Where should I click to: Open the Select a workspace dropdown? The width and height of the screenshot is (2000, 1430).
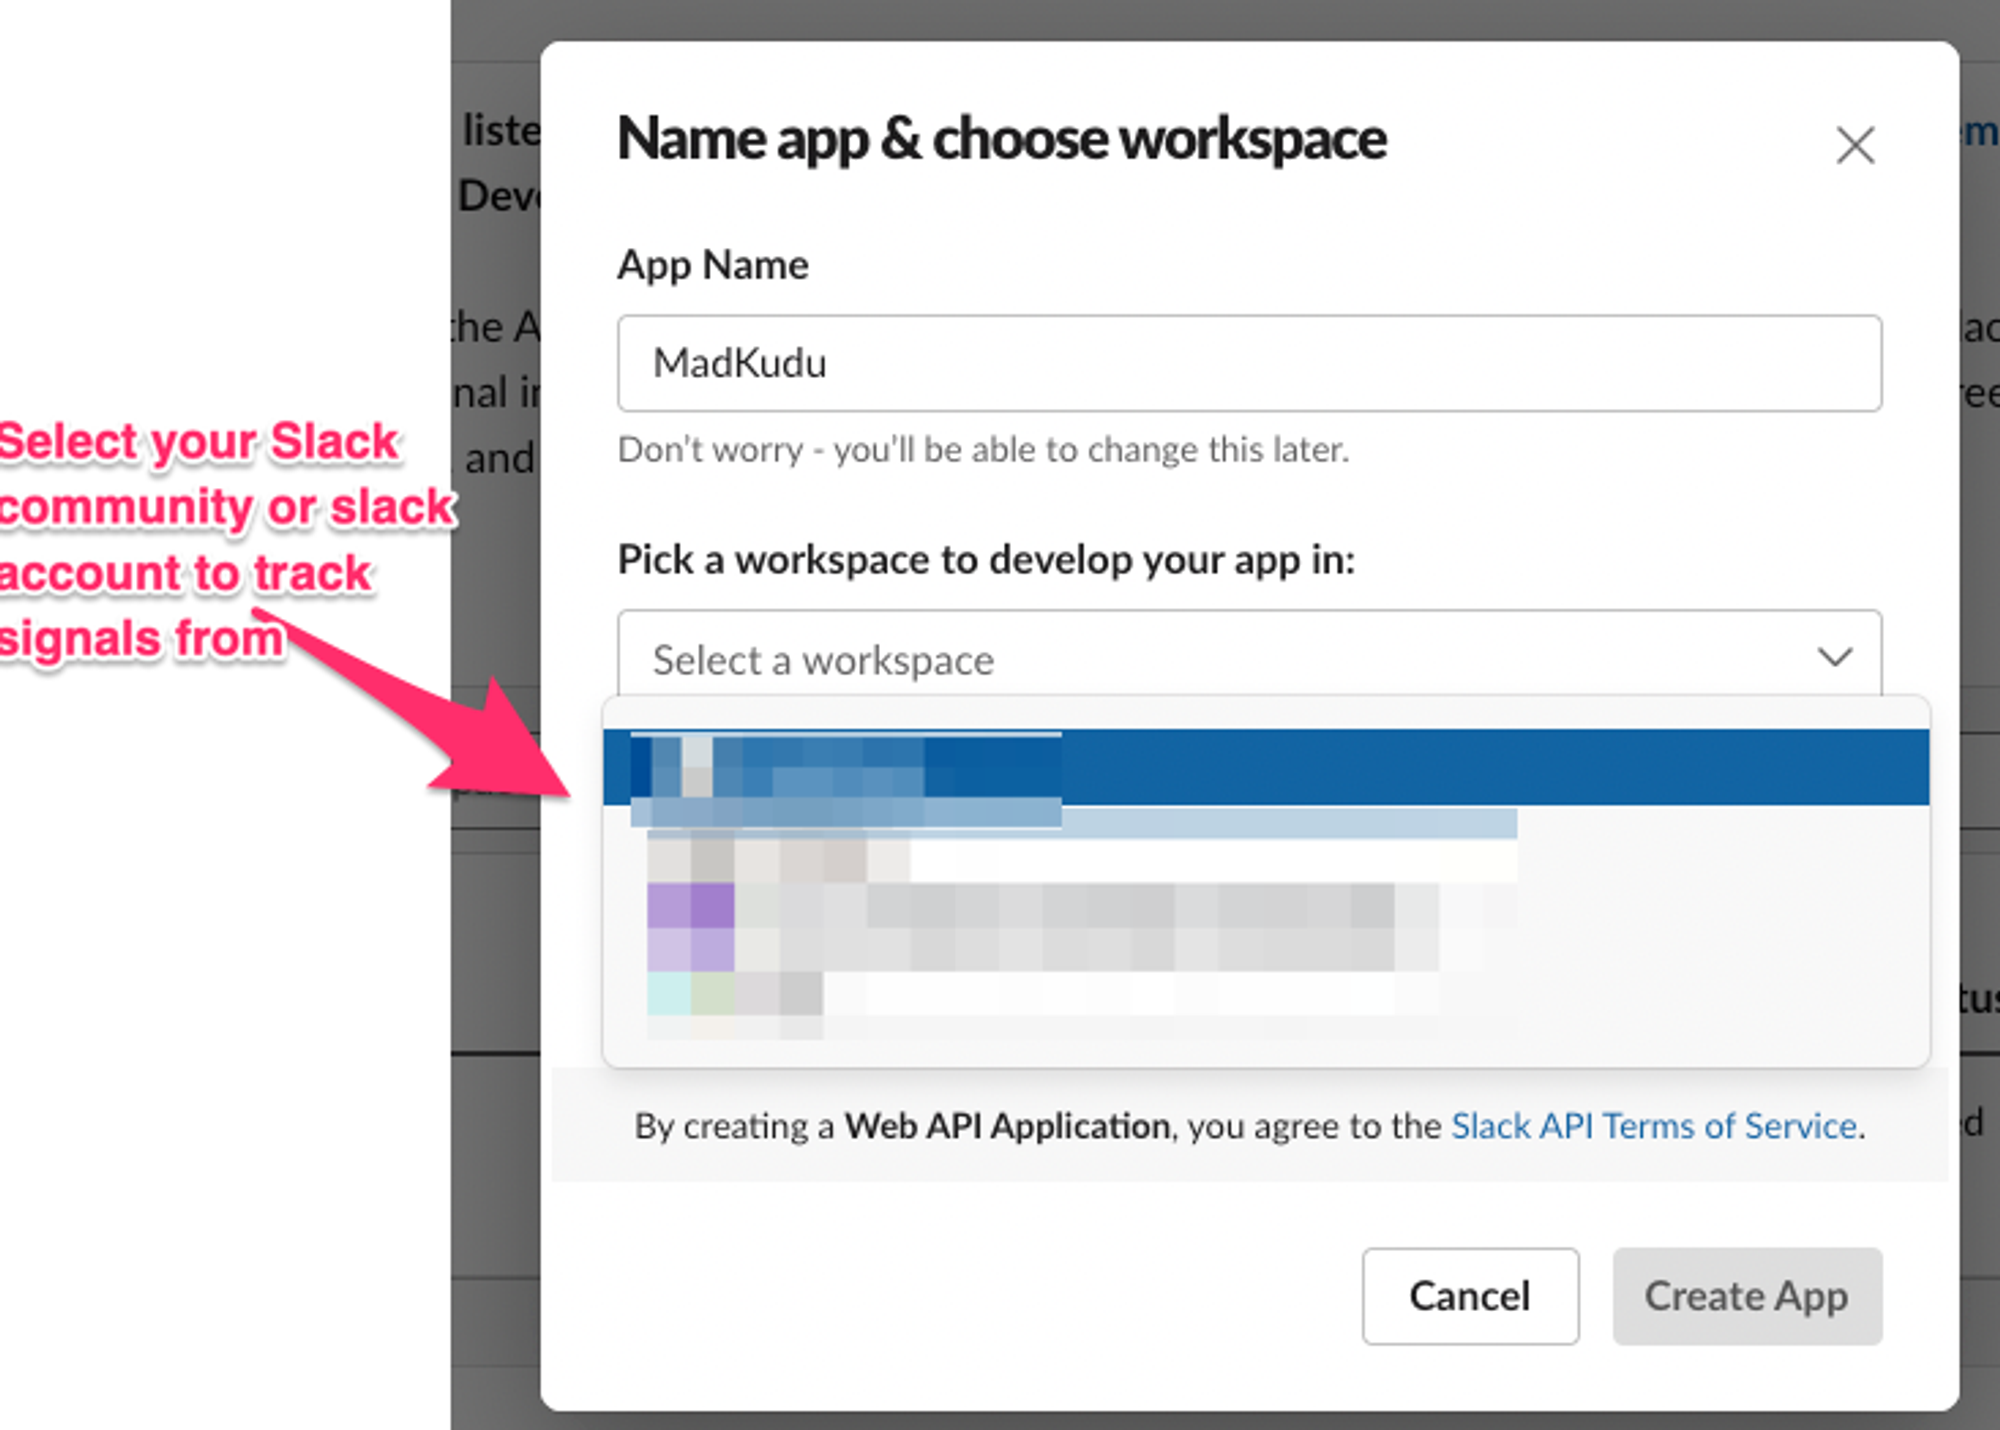click(x=1249, y=657)
